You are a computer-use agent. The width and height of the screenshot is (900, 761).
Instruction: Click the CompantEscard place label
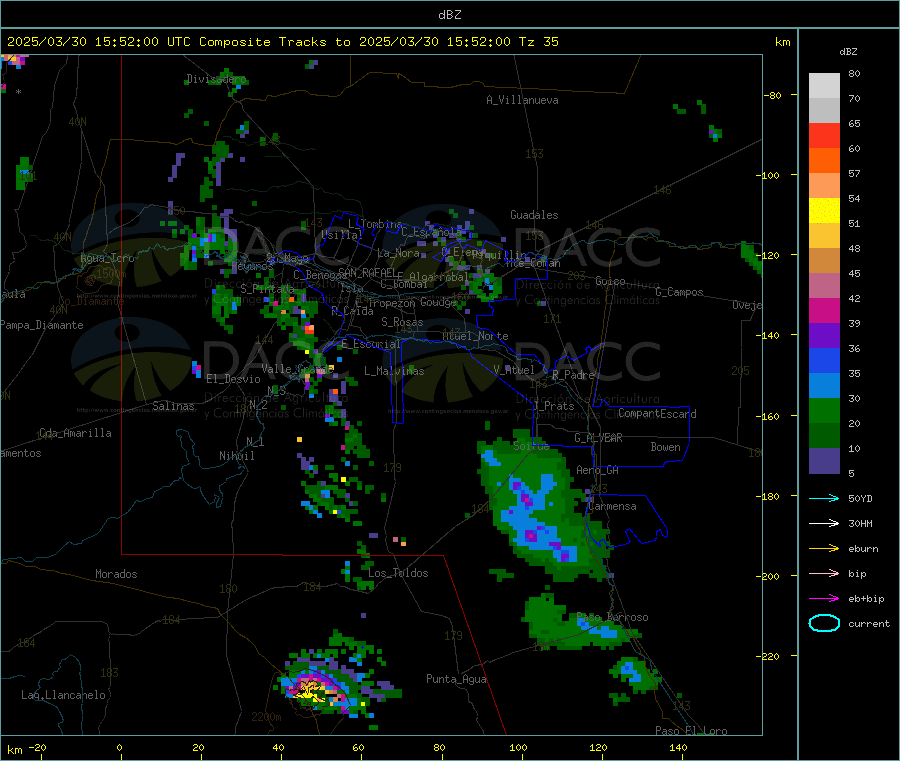(657, 413)
